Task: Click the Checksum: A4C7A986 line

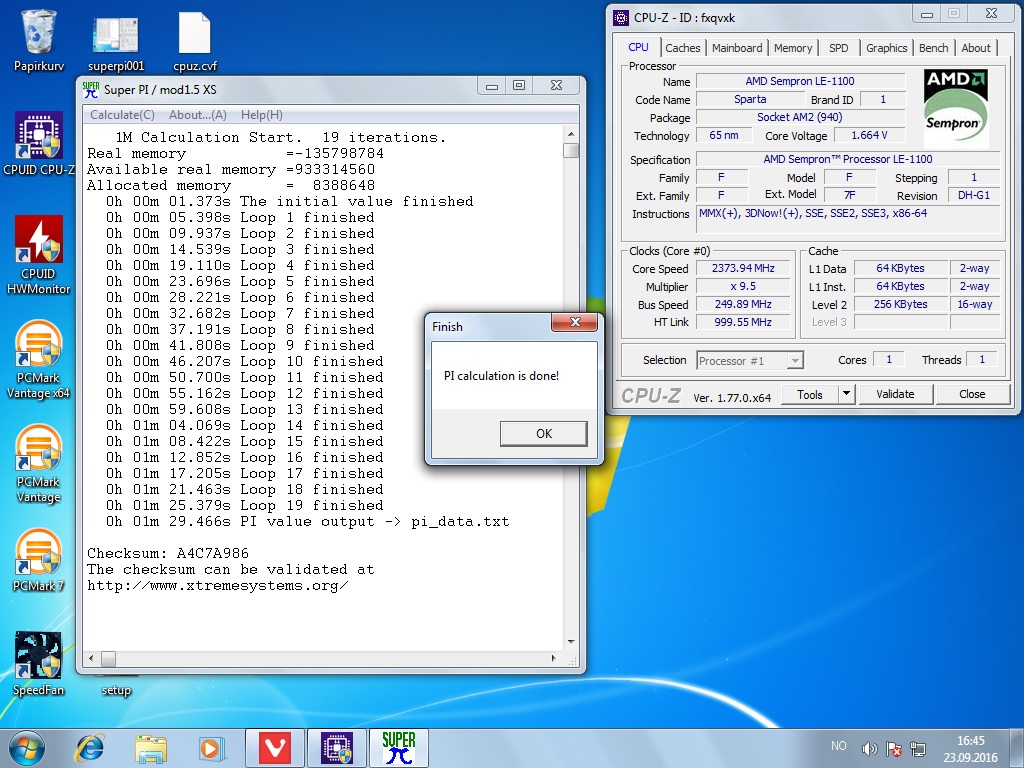Action: click(168, 553)
